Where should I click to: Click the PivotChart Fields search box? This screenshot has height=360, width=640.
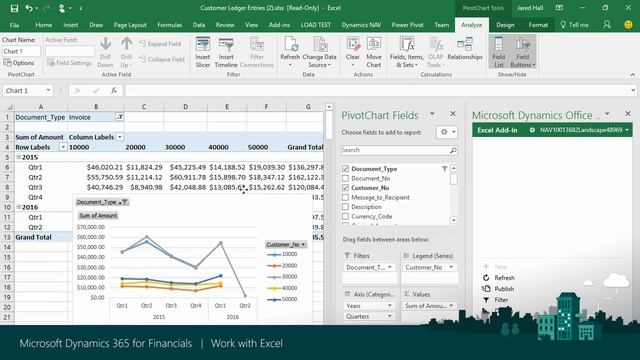395,150
